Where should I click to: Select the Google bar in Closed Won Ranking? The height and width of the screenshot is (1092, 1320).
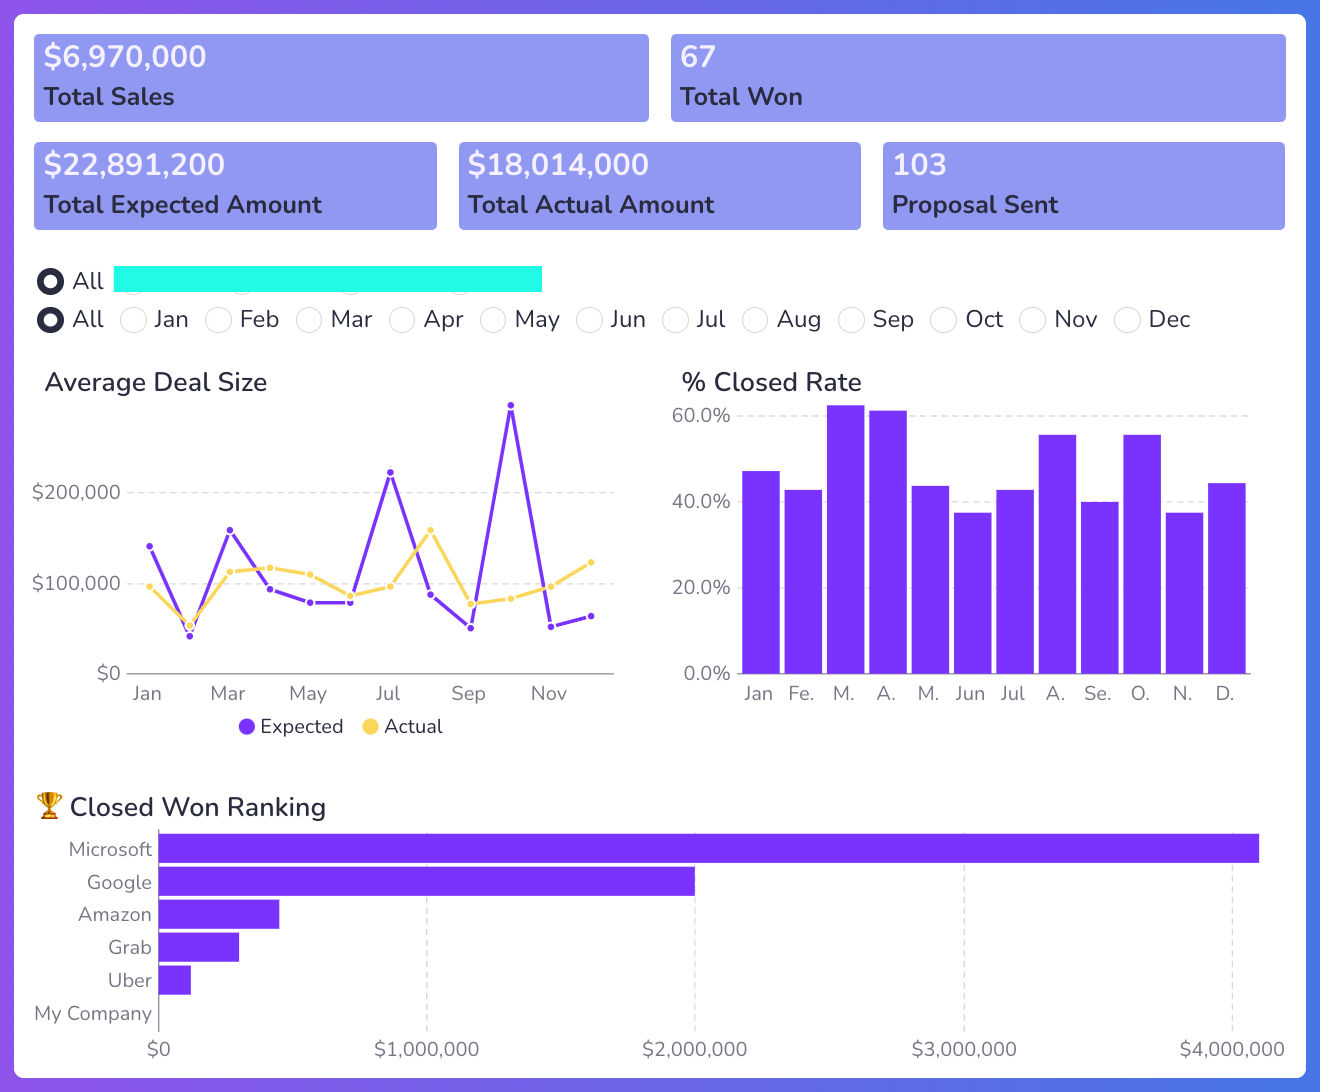[x=427, y=881]
